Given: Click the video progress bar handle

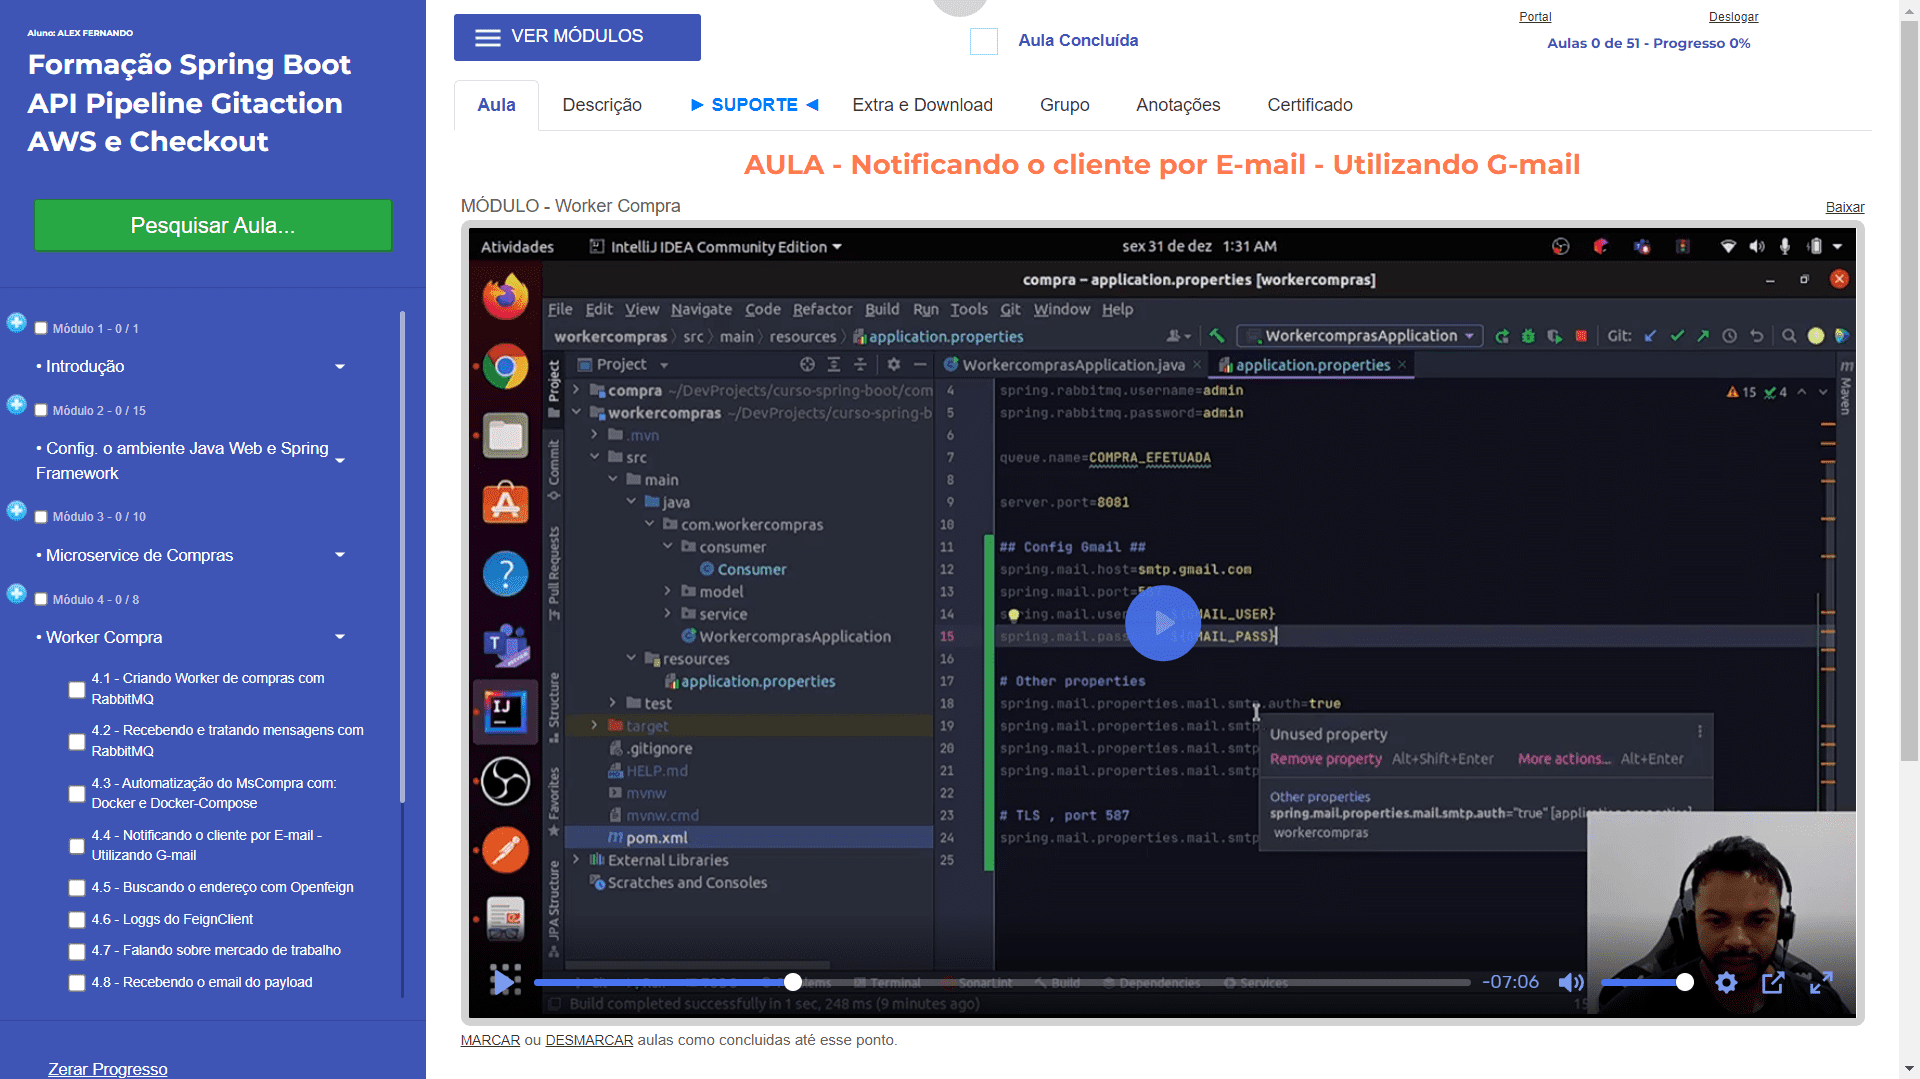Looking at the screenshot, I should pyautogui.click(x=793, y=982).
